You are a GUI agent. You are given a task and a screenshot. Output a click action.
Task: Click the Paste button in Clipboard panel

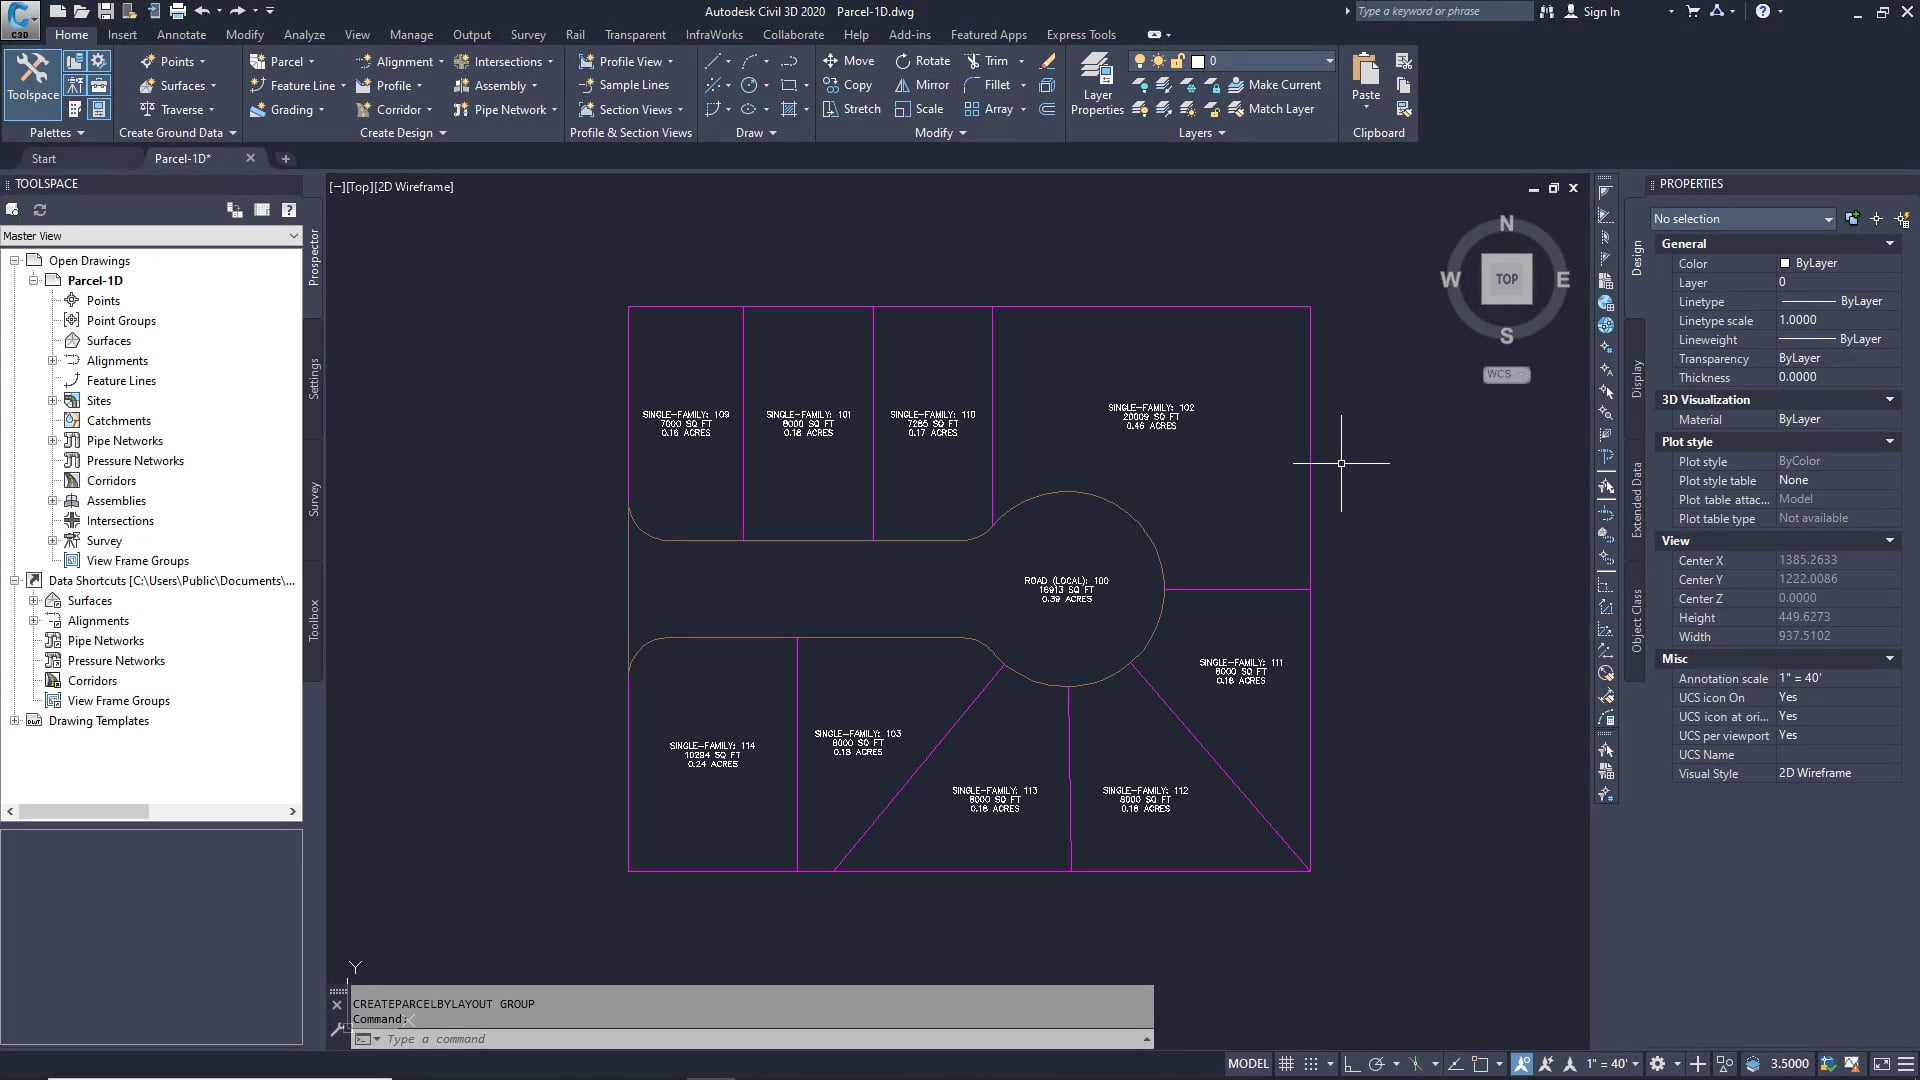[x=1364, y=75]
